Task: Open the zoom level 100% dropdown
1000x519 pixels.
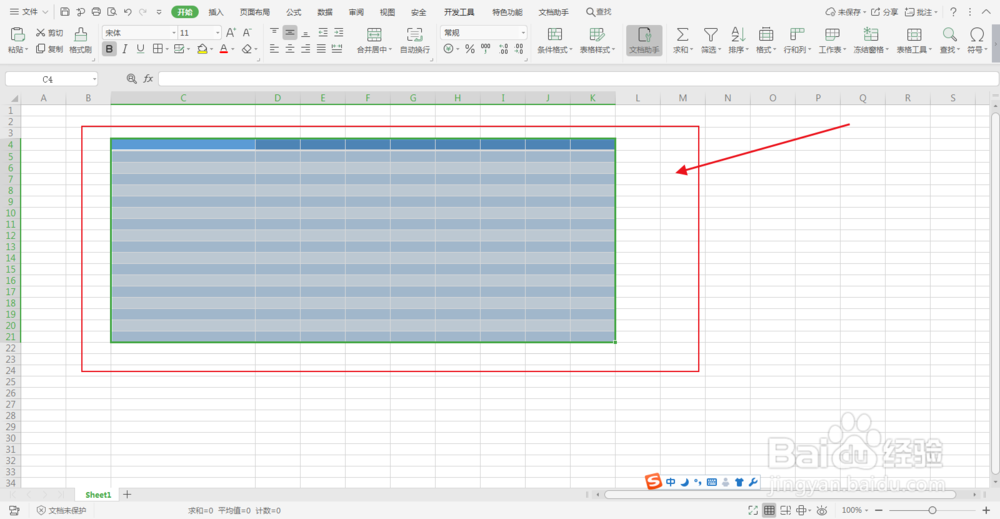Action: coord(855,510)
